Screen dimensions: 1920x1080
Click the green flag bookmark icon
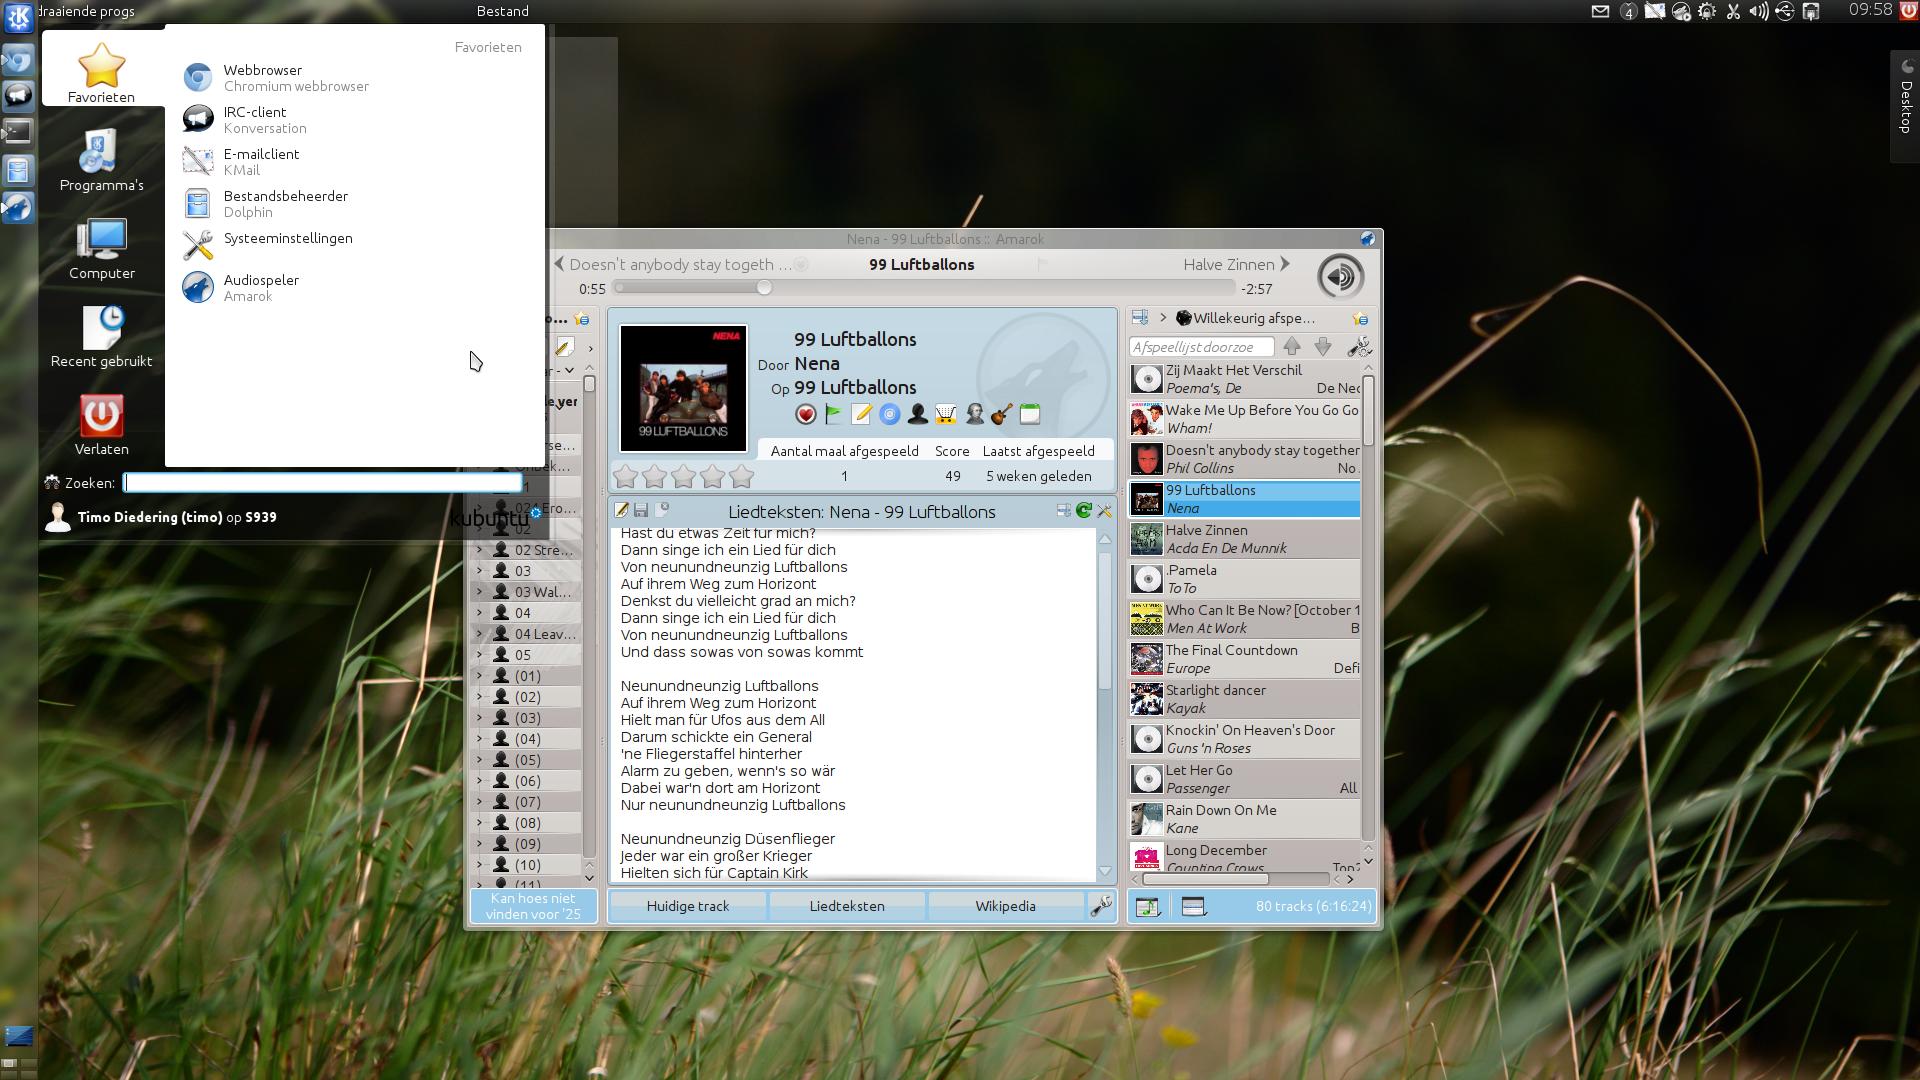point(833,414)
